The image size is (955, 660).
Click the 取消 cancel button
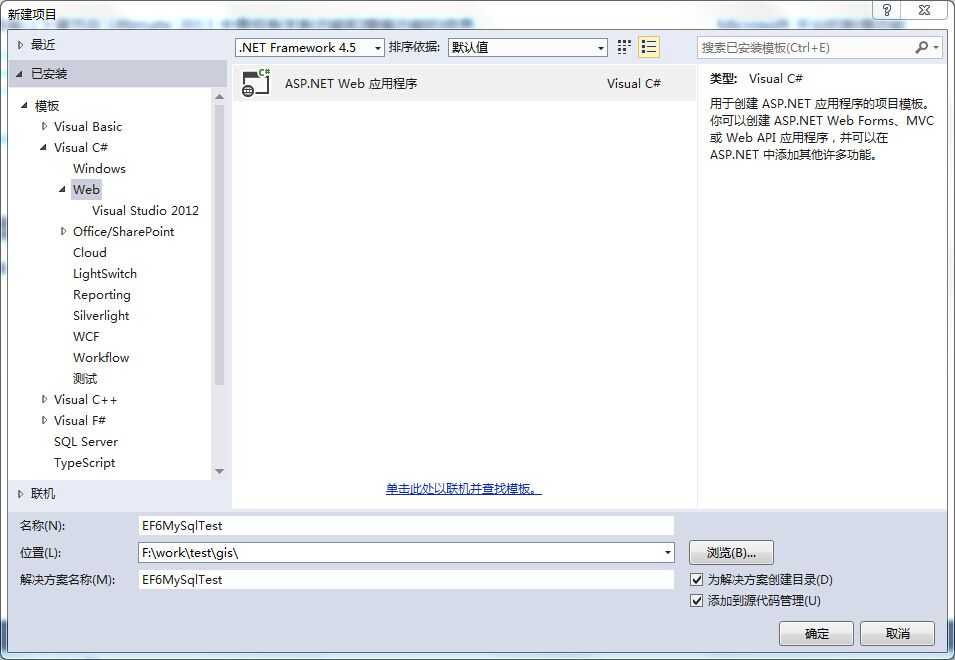point(897,634)
